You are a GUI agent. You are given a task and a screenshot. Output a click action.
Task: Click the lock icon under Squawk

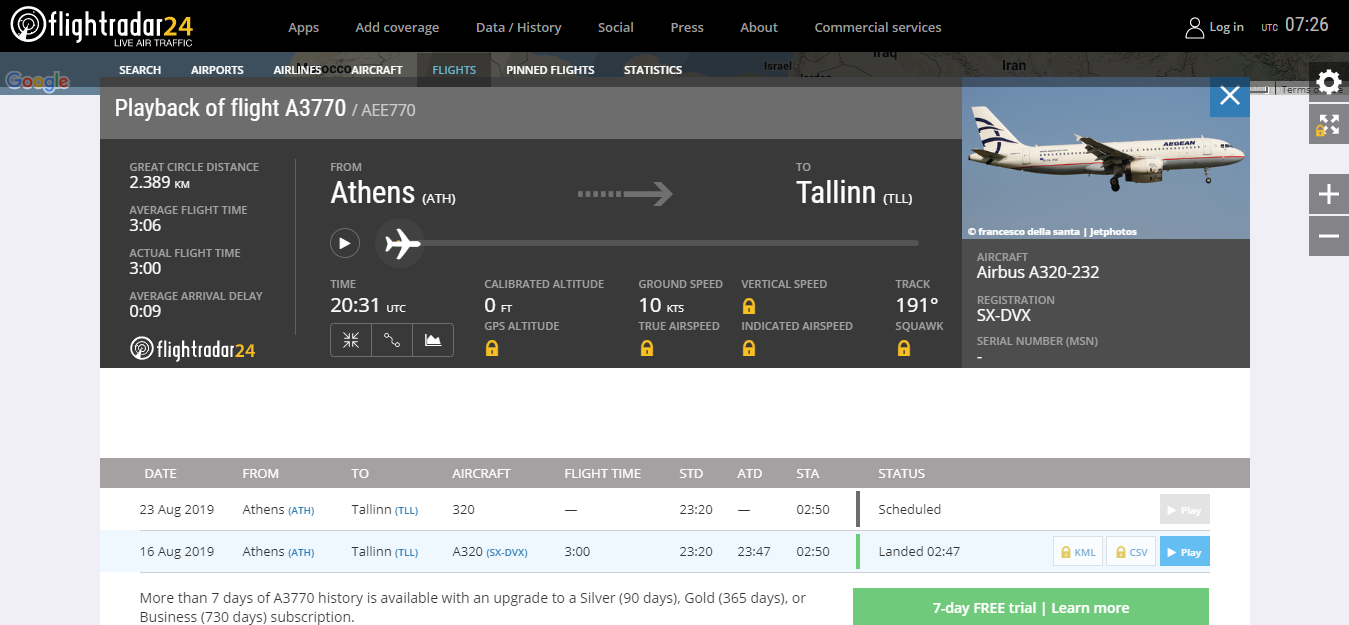coord(904,348)
